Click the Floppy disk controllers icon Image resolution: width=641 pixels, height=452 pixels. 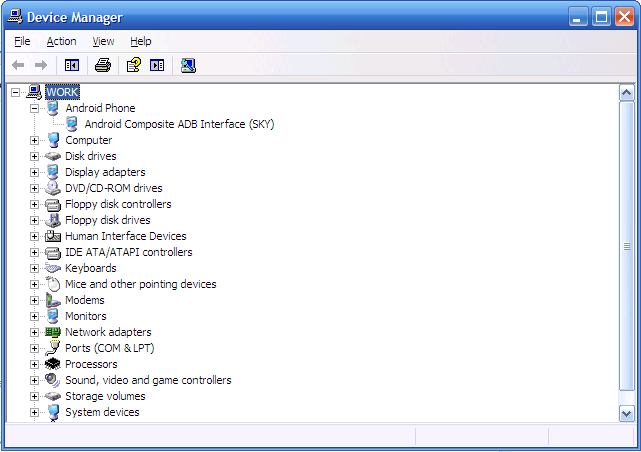pos(53,204)
